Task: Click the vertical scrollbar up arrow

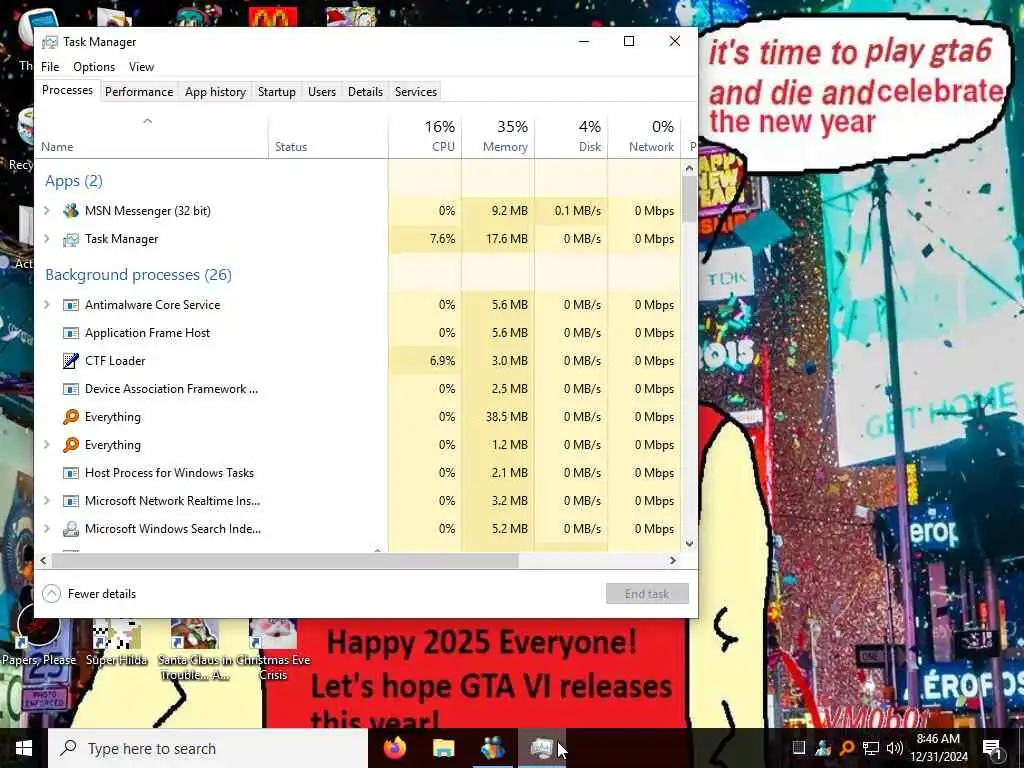Action: pos(690,168)
